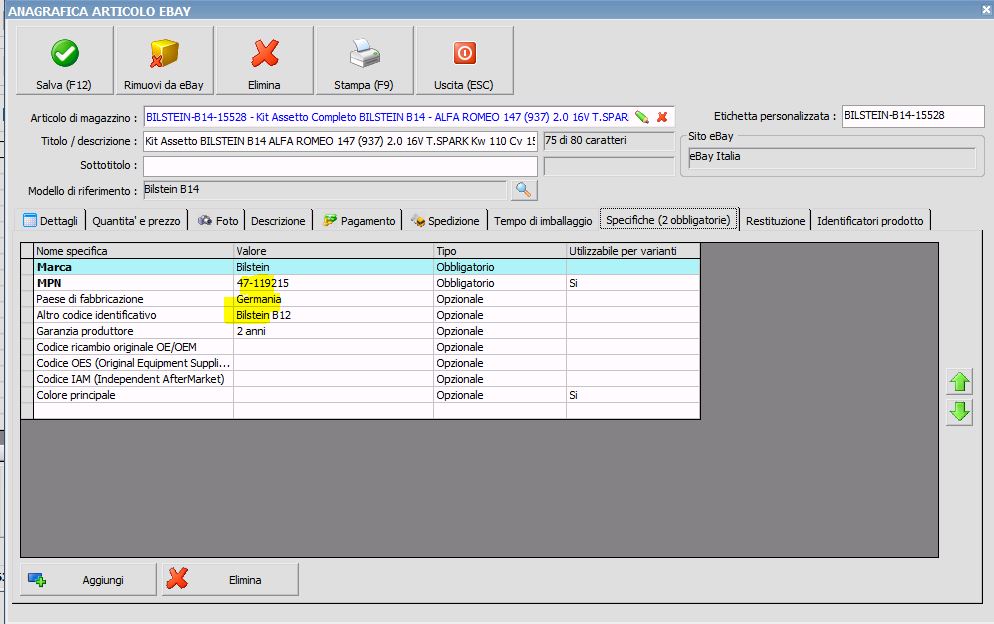The height and width of the screenshot is (624, 994).
Task: Click the row selector beside Marca row
Action: pos(27,267)
